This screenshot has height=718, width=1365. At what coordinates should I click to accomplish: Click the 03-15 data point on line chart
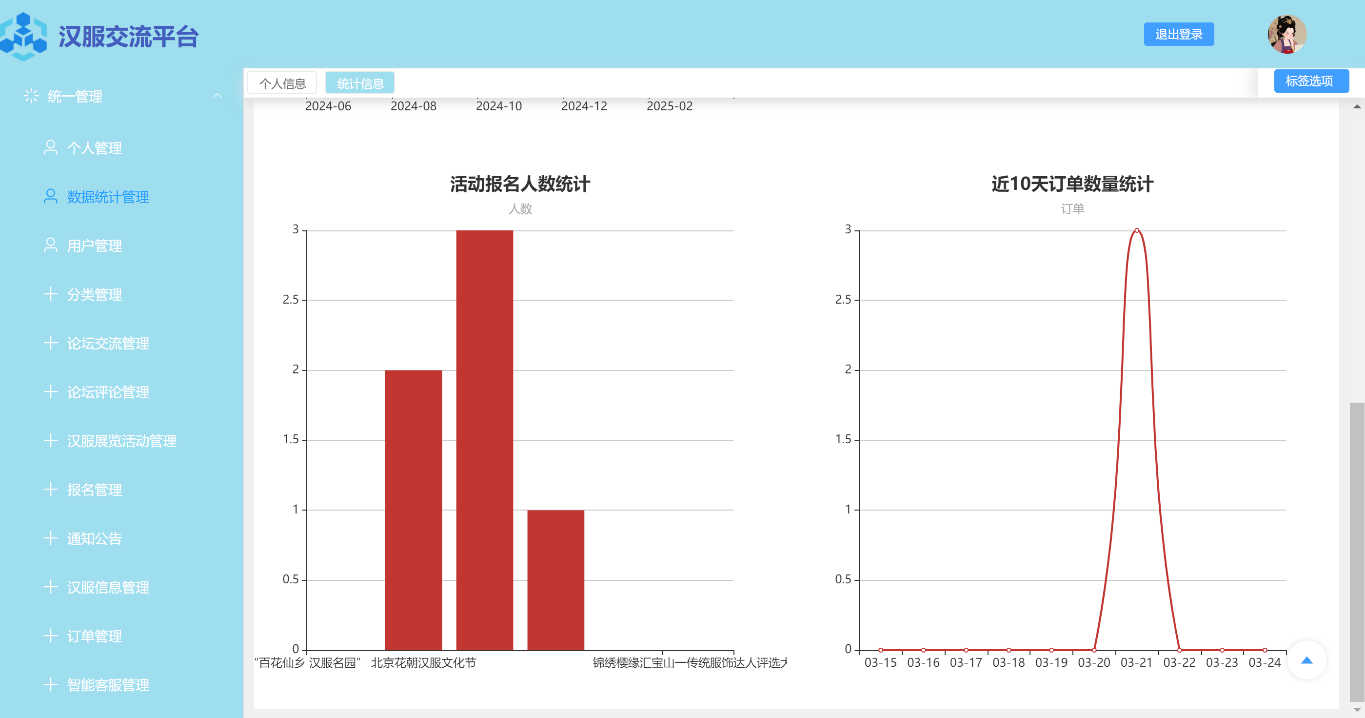(881, 650)
